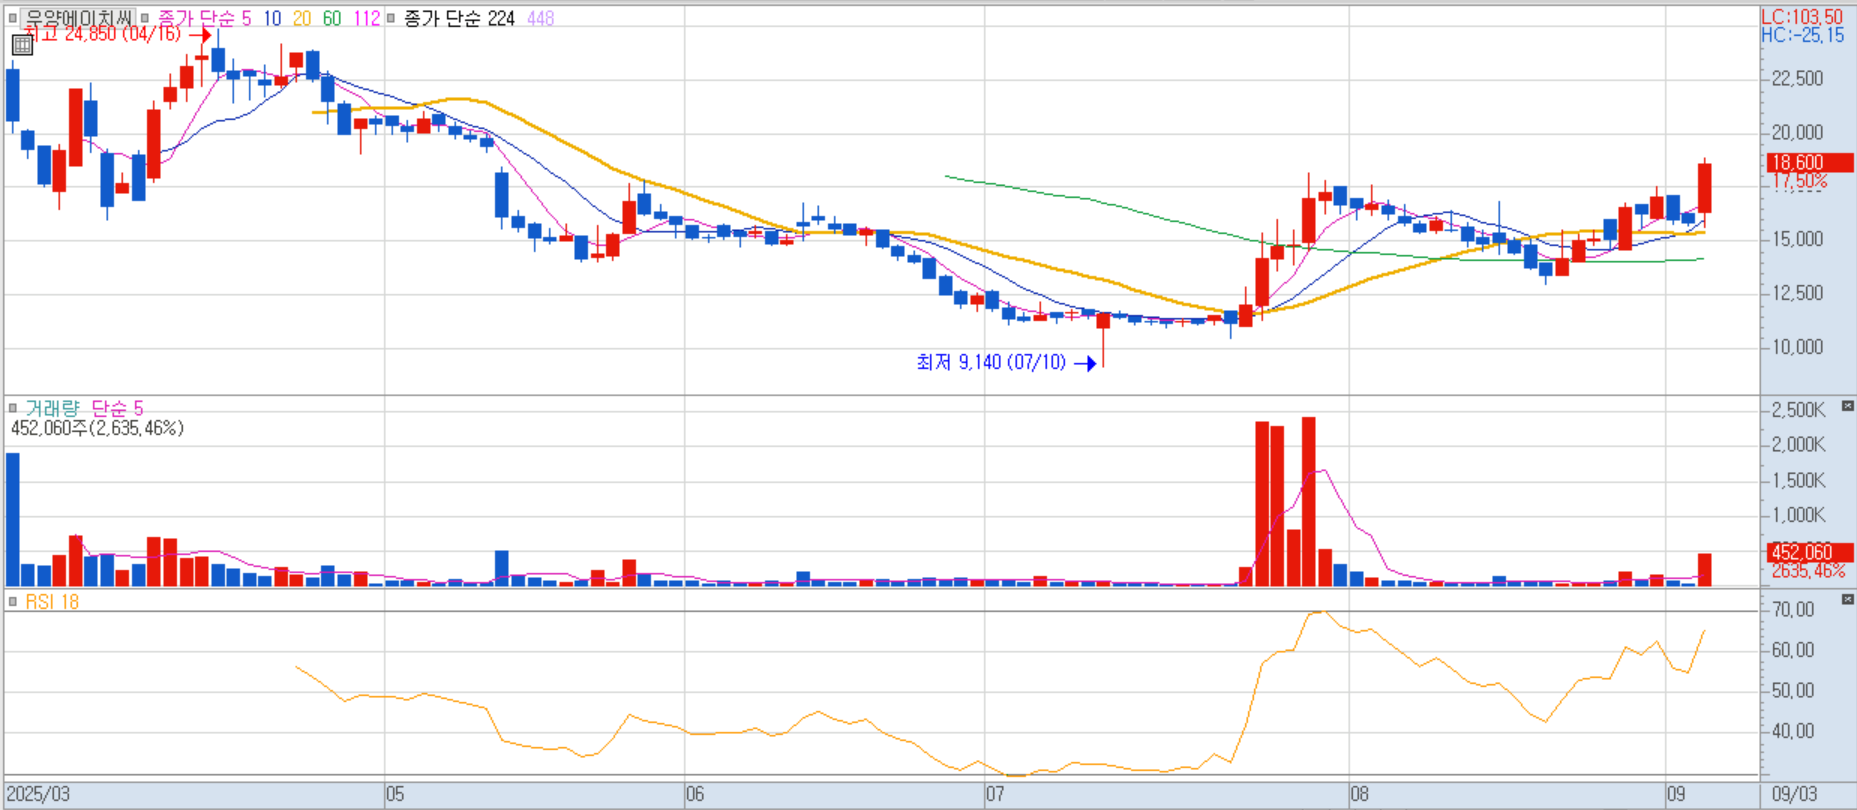
Task: Click the 50.00 RSI axis label
Action: (1792, 690)
